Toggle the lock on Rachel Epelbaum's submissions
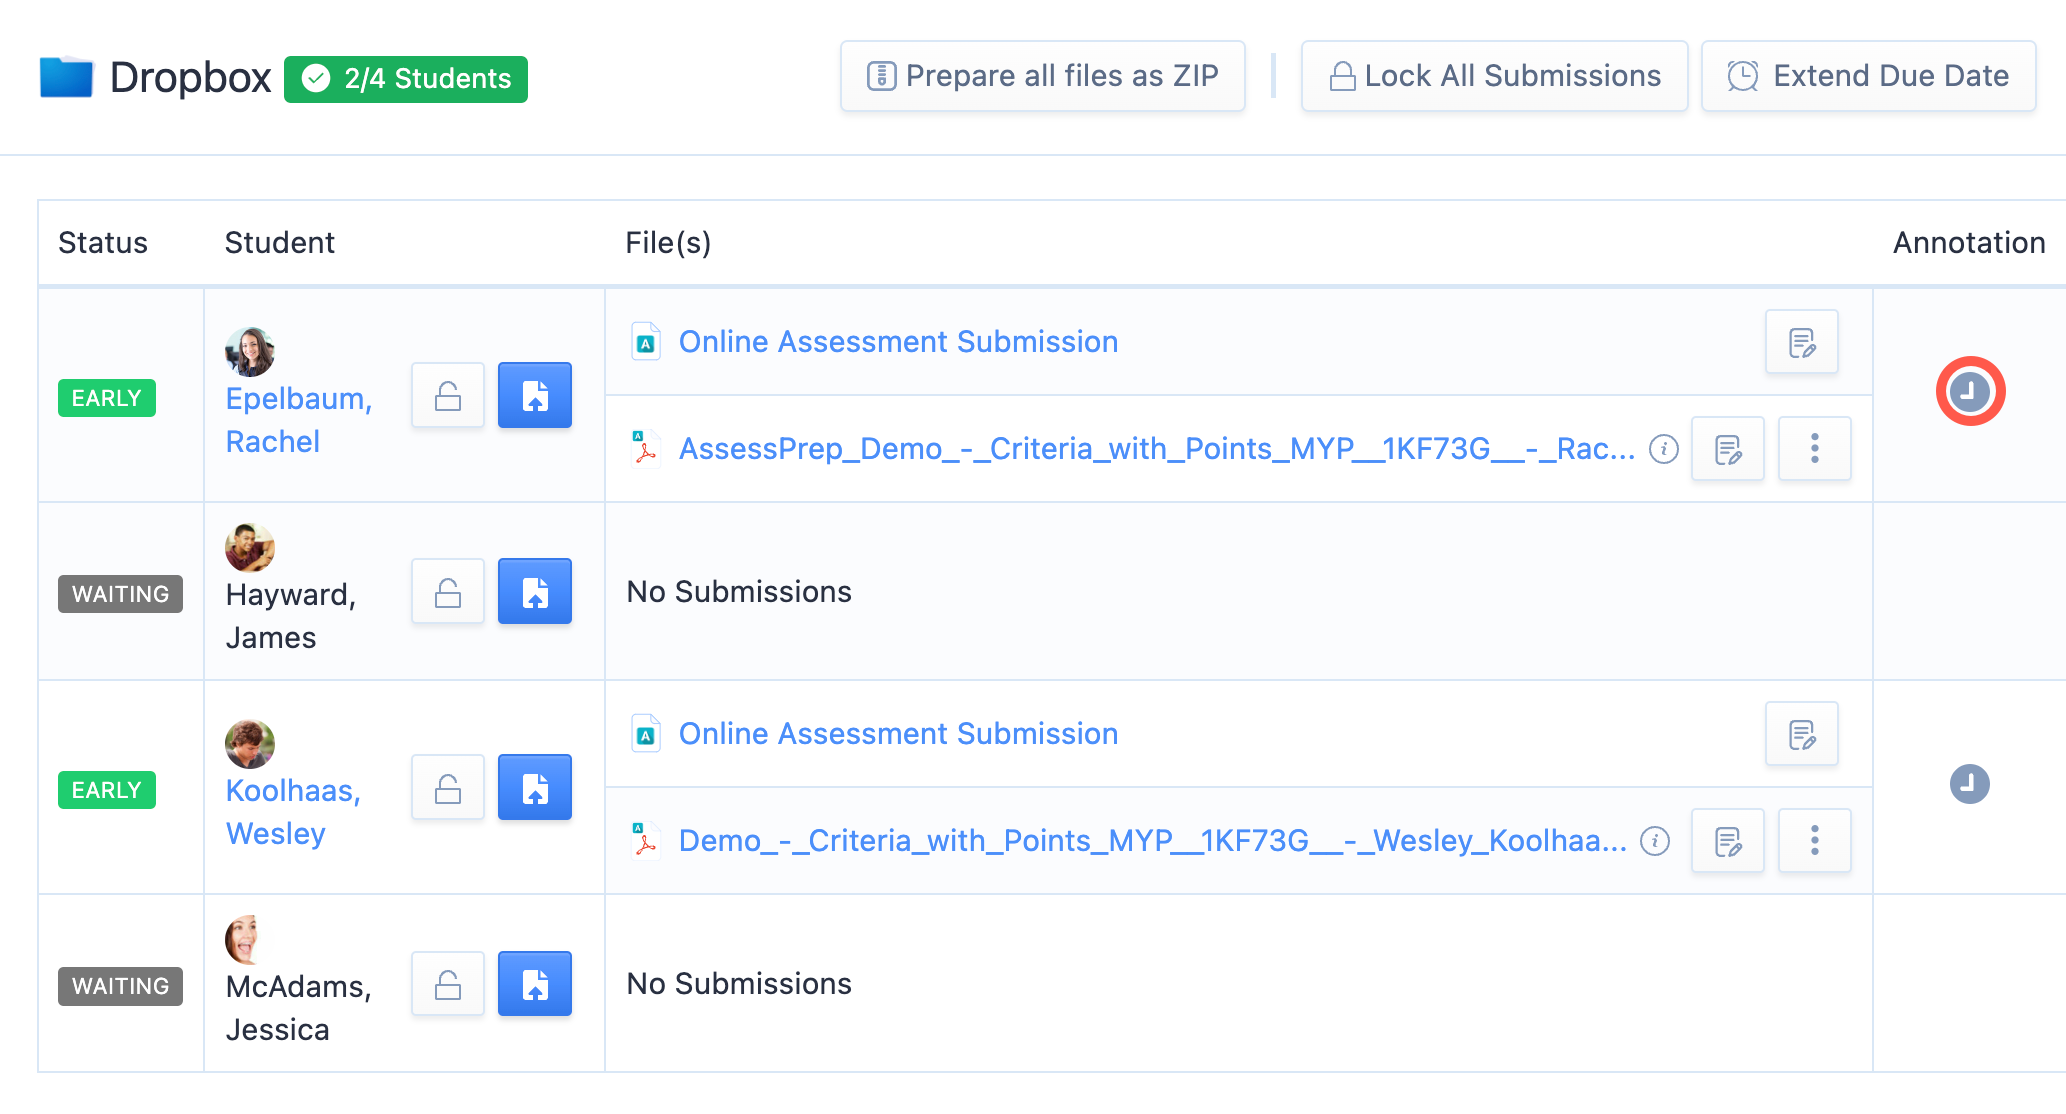2066x1114 pixels. click(447, 395)
